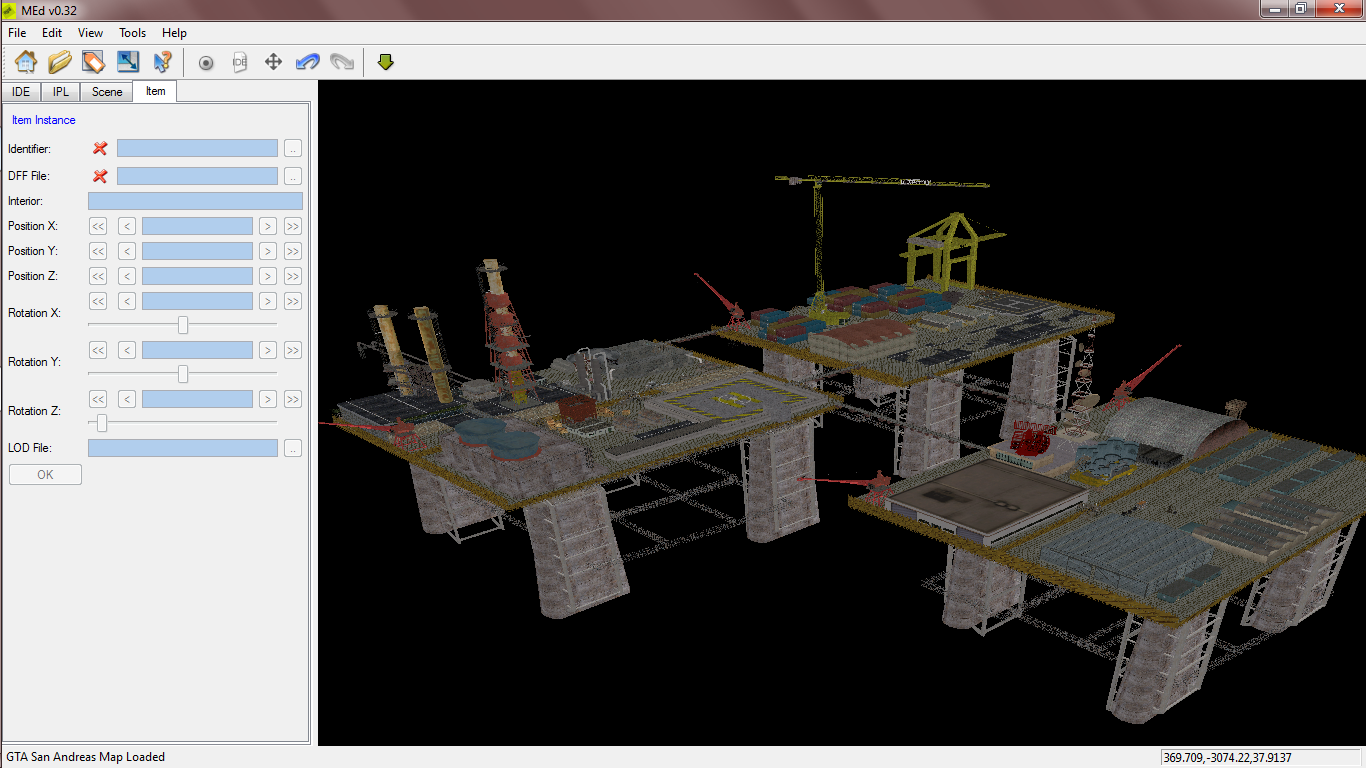The width and height of the screenshot is (1366, 768).
Task: Click 'GTA San Andreas Map Loaded' status text
Action: [85, 757]
